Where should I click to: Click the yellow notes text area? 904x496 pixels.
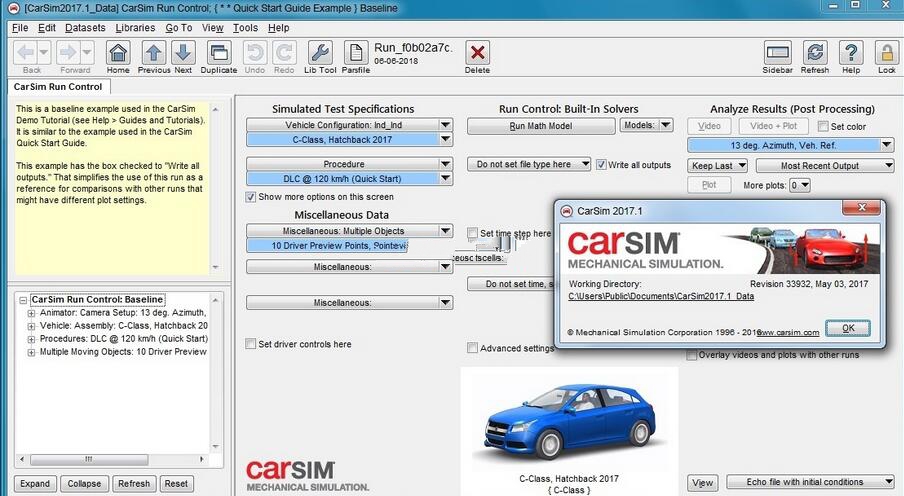110,187
